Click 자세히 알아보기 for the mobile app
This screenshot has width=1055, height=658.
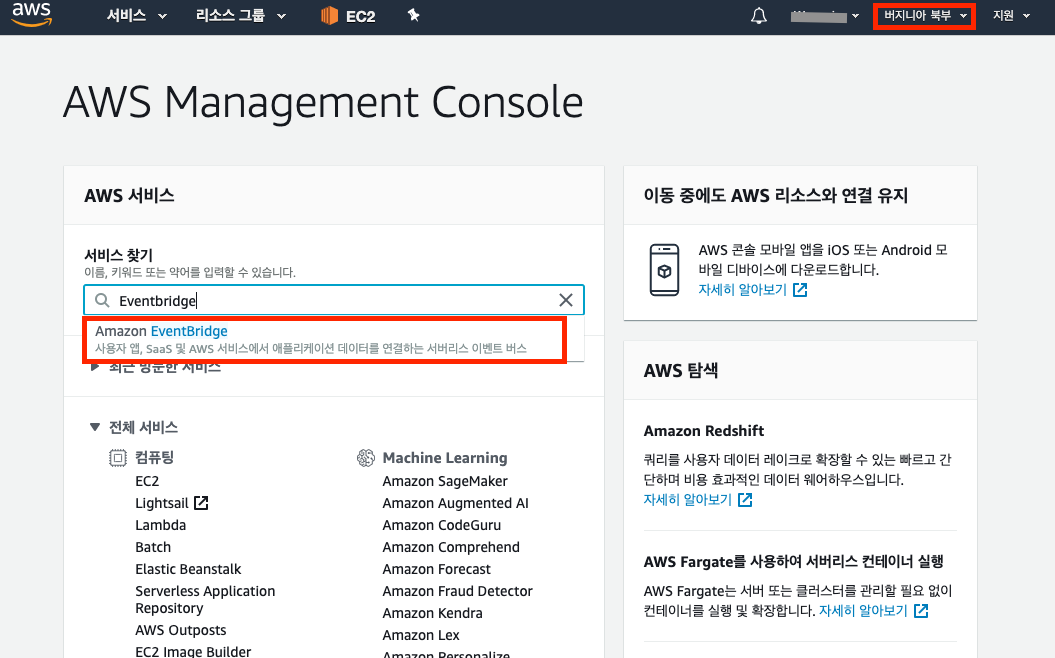tap(742, 290)
